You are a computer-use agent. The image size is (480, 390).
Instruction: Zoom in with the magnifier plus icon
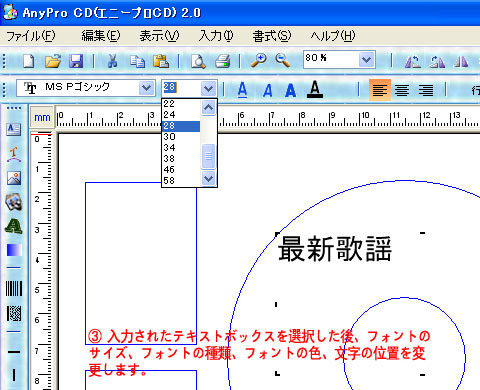point(258,61)
